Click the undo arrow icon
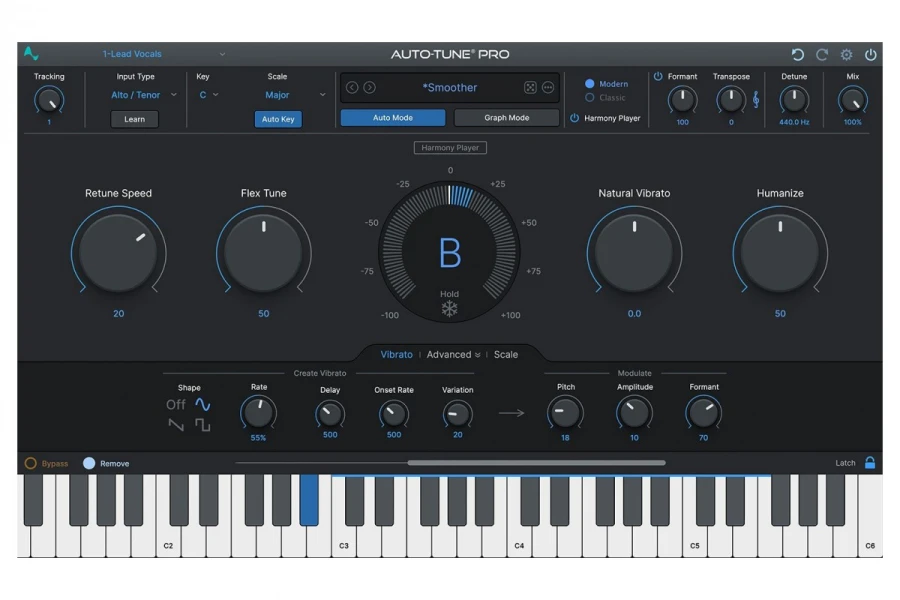Viewport: 900px width, 600px height. (x=797, y=55)
